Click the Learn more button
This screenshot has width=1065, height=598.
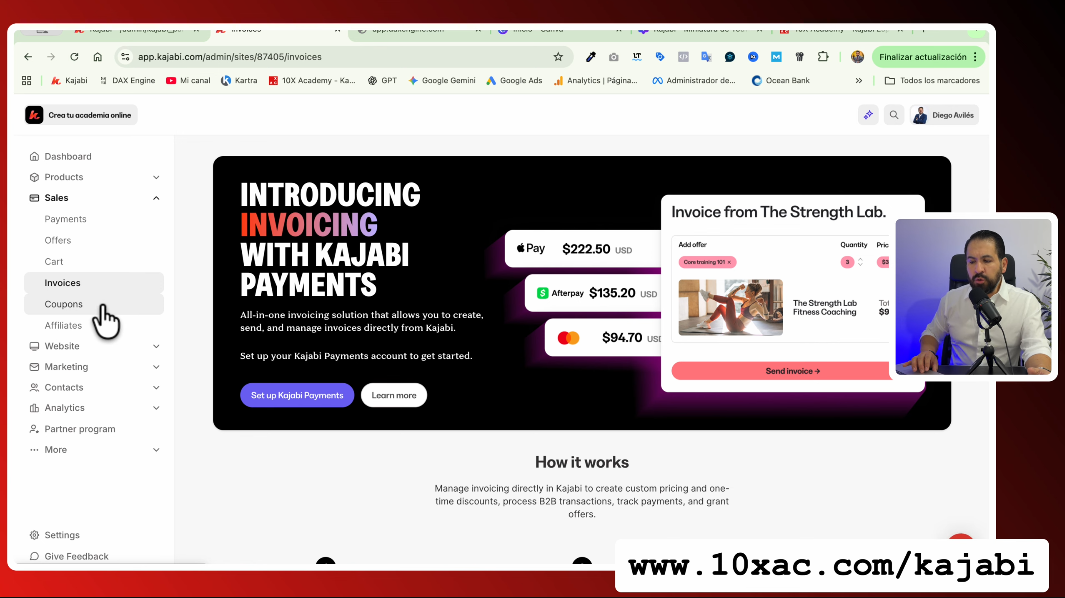tap(394, 395)
